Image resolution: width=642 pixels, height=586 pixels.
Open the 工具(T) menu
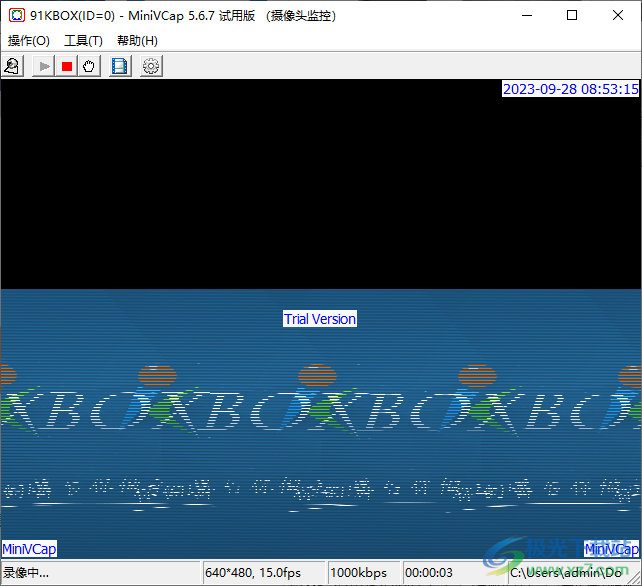click(x=84, y=41)
